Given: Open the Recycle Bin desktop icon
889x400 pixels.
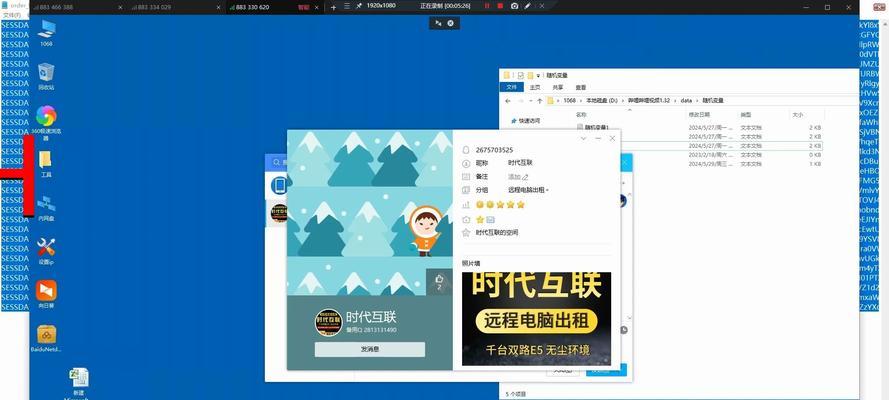Looking at the screenshot, I should pos(46,76).
